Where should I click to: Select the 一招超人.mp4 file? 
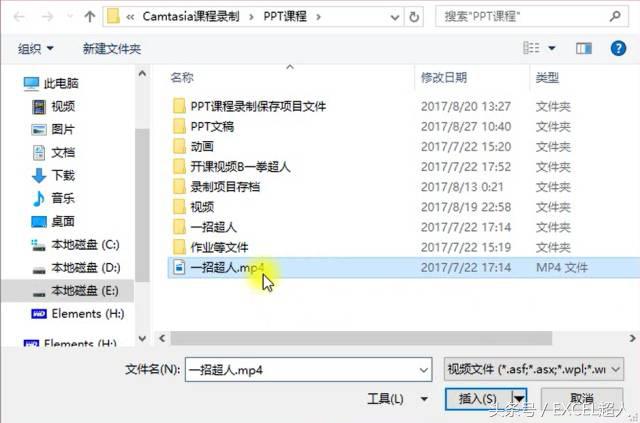[x=403, y=267]
